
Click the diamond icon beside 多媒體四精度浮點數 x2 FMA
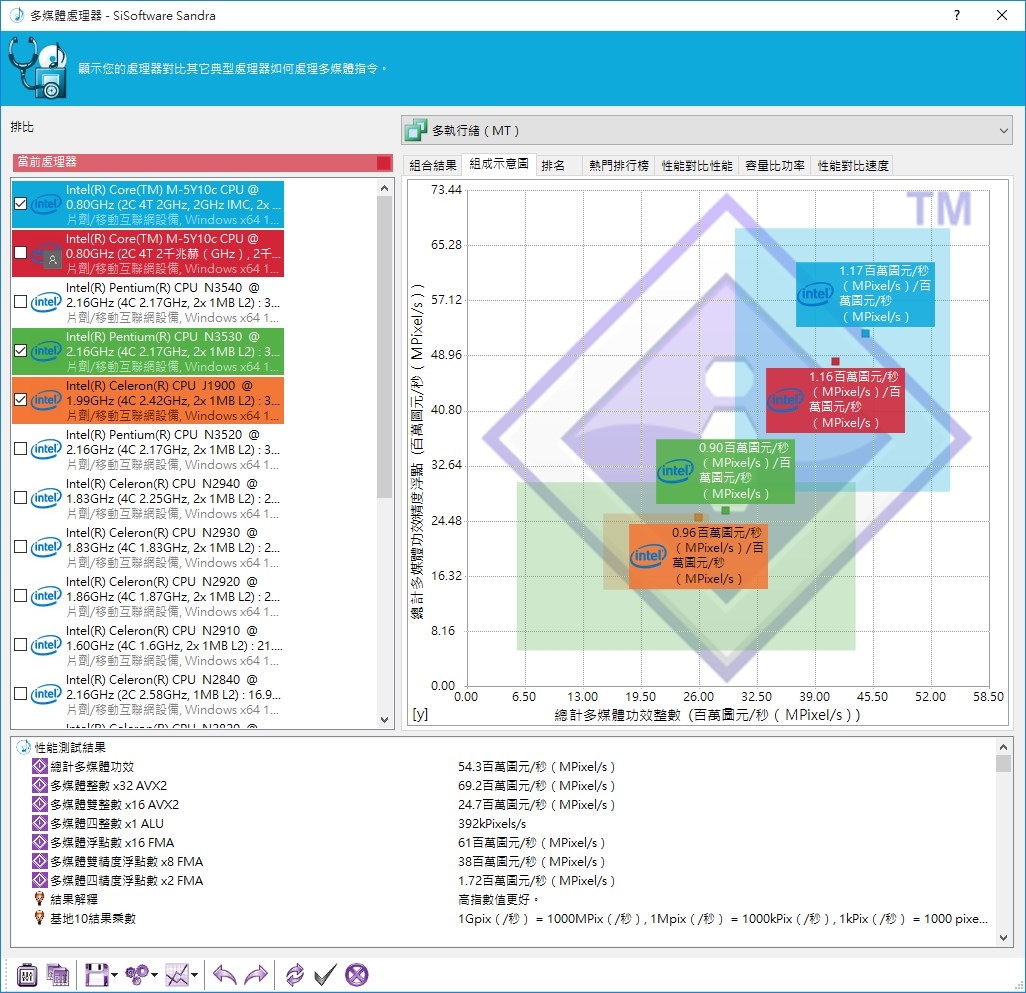39,880
